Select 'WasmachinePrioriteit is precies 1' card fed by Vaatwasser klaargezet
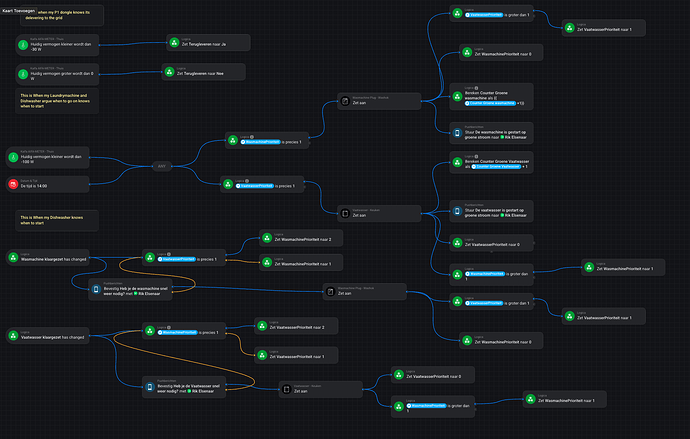 click(x=184, y=331)
